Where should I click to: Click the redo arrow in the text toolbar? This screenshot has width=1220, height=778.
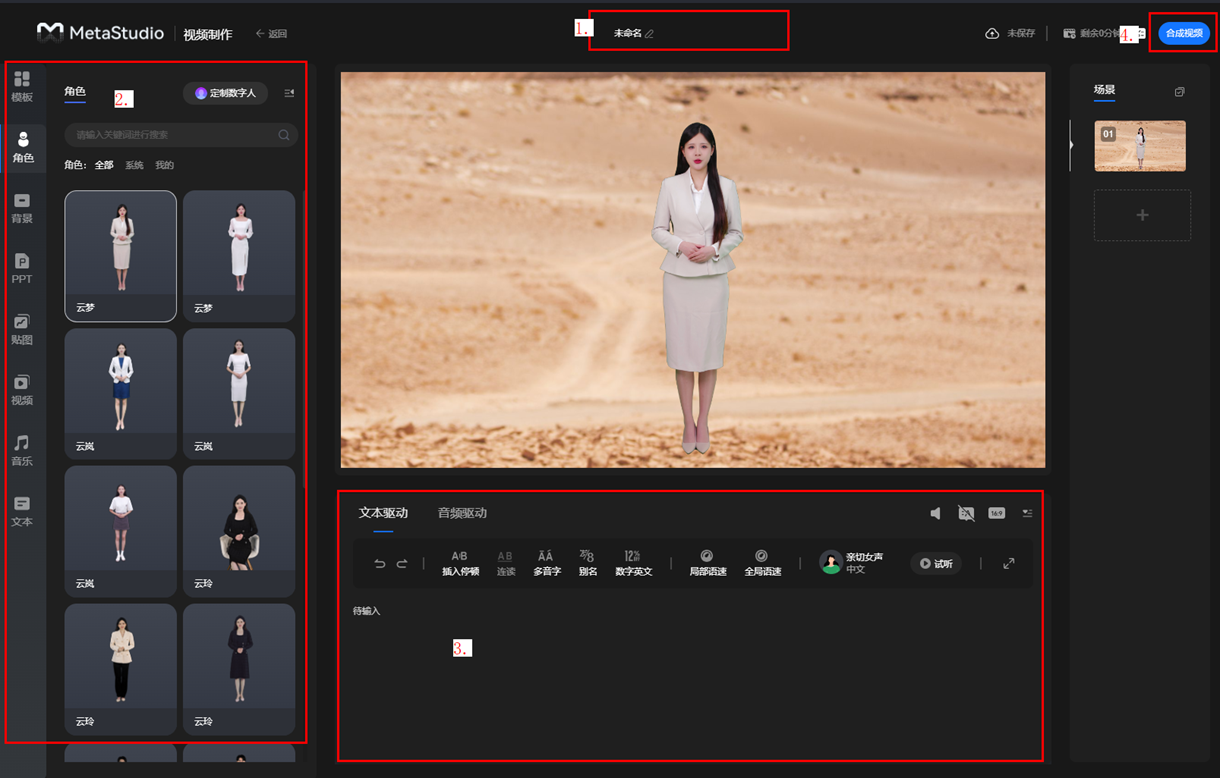(x=402, y=564)
